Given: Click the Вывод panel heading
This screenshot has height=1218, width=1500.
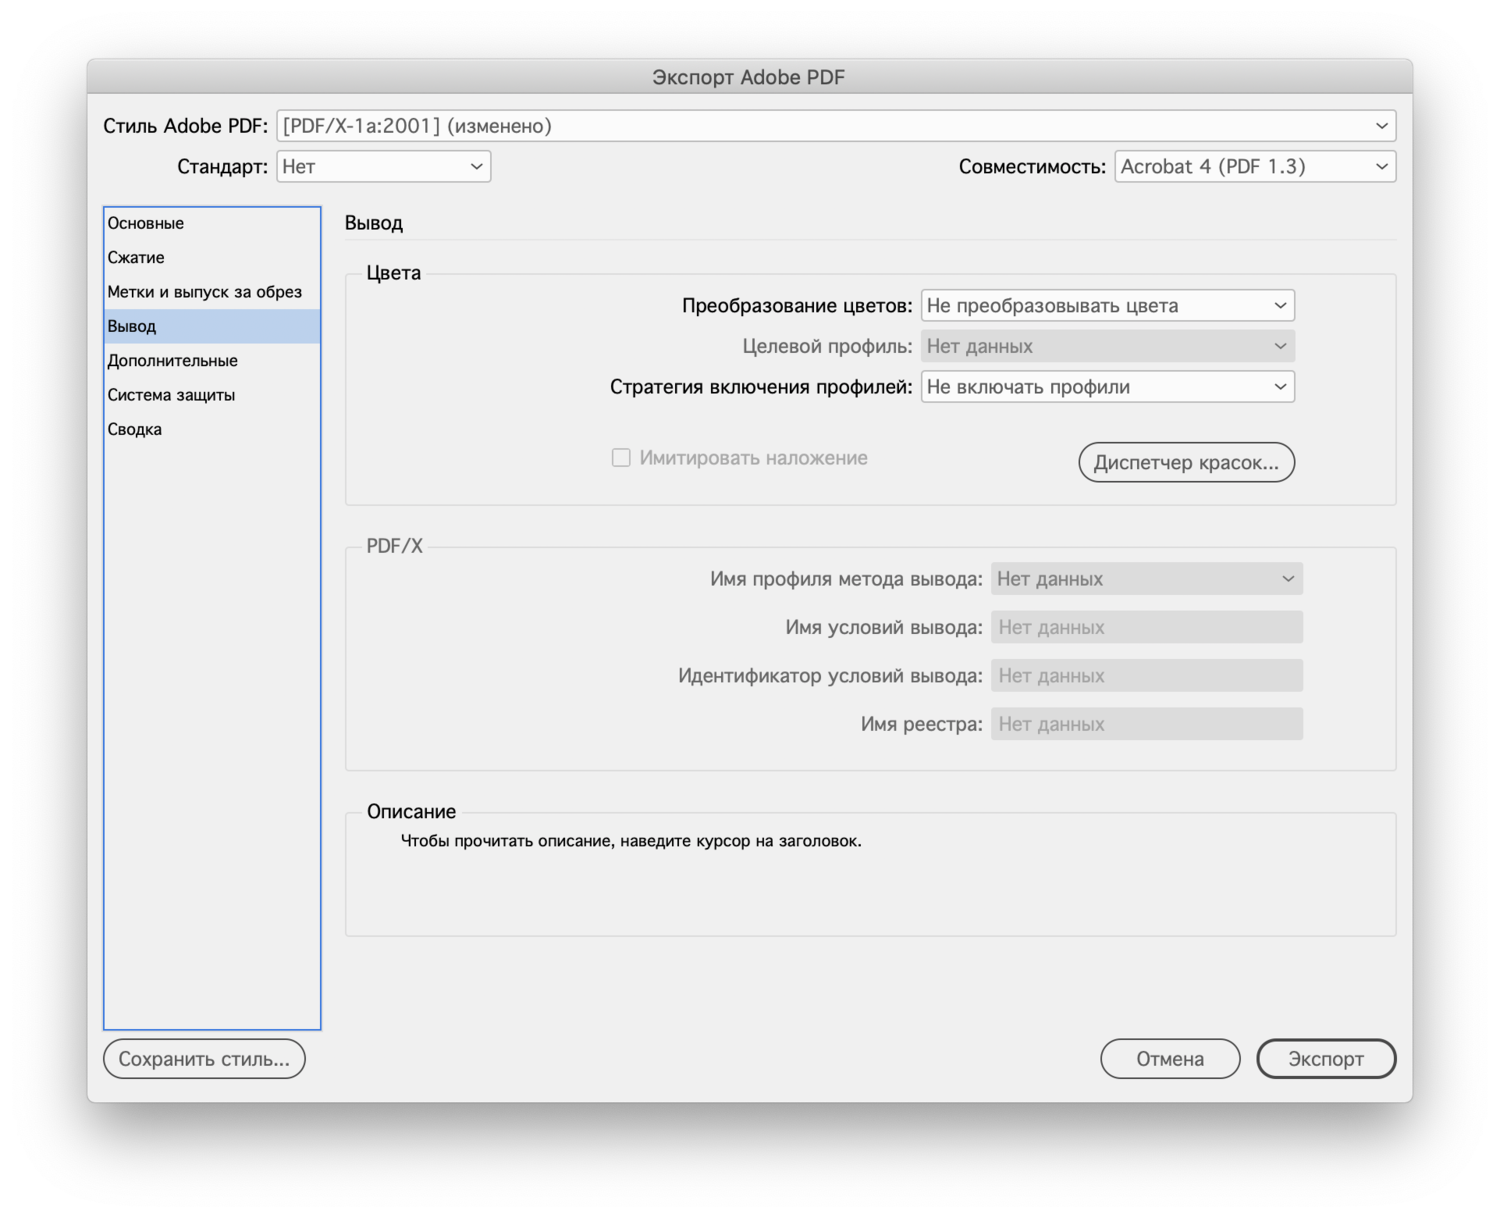Looking at the screenshot, I should [x=374, y=223].
